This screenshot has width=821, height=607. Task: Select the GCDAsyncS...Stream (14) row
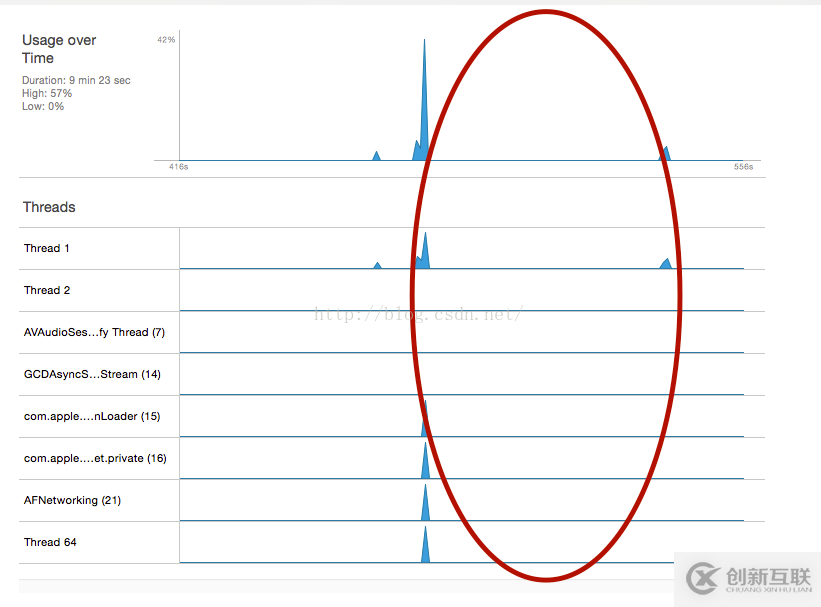coord(392,374)
